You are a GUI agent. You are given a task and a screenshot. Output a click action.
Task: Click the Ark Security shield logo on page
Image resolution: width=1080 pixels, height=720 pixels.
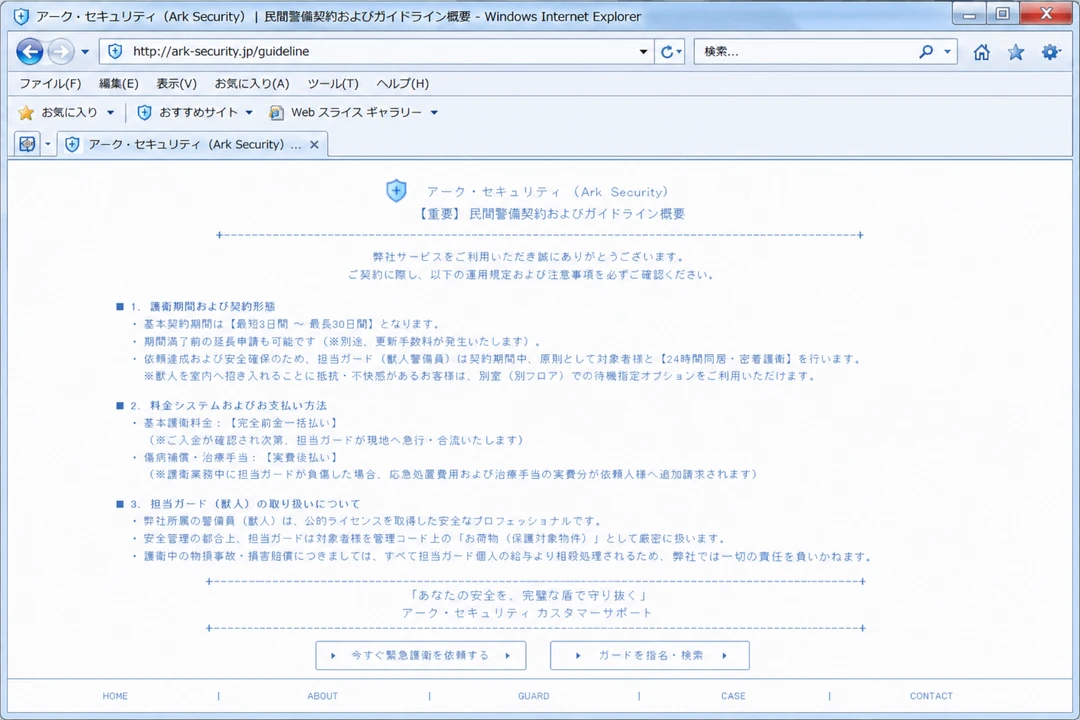pyautogui.click(x=396, y=191)
